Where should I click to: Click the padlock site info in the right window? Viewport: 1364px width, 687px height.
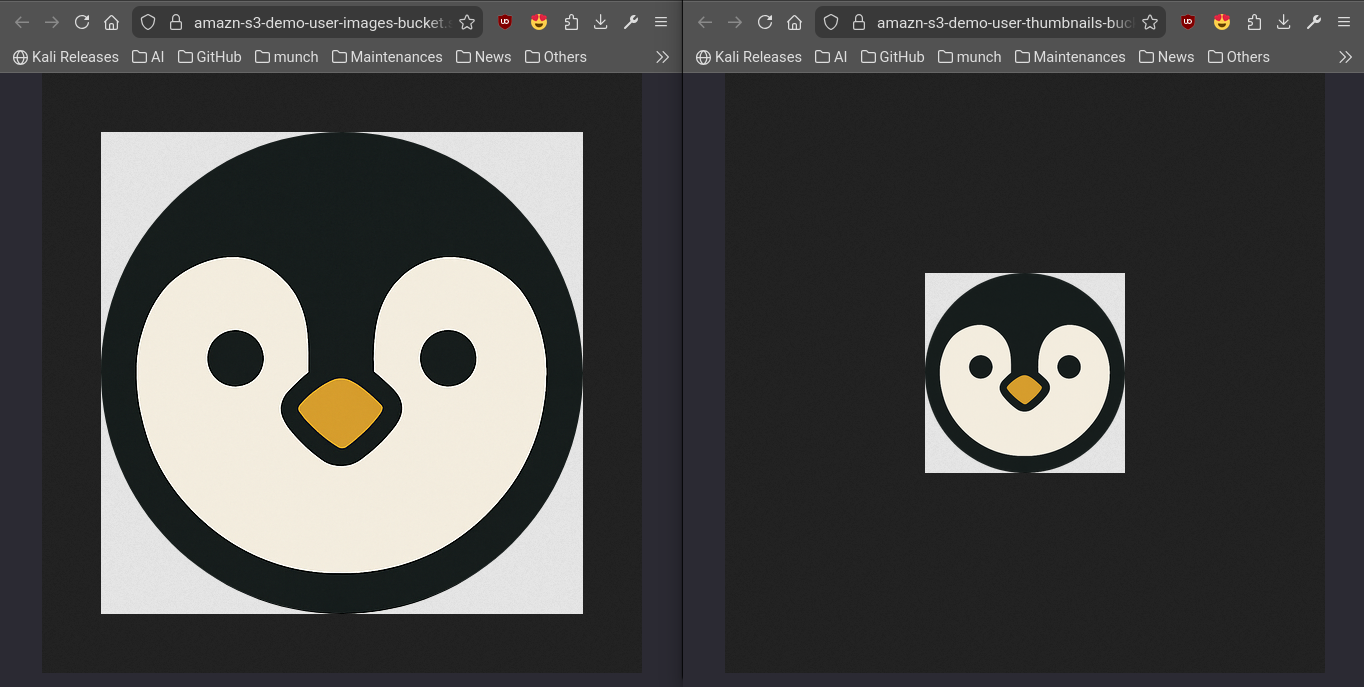click(x=858, y=22)
